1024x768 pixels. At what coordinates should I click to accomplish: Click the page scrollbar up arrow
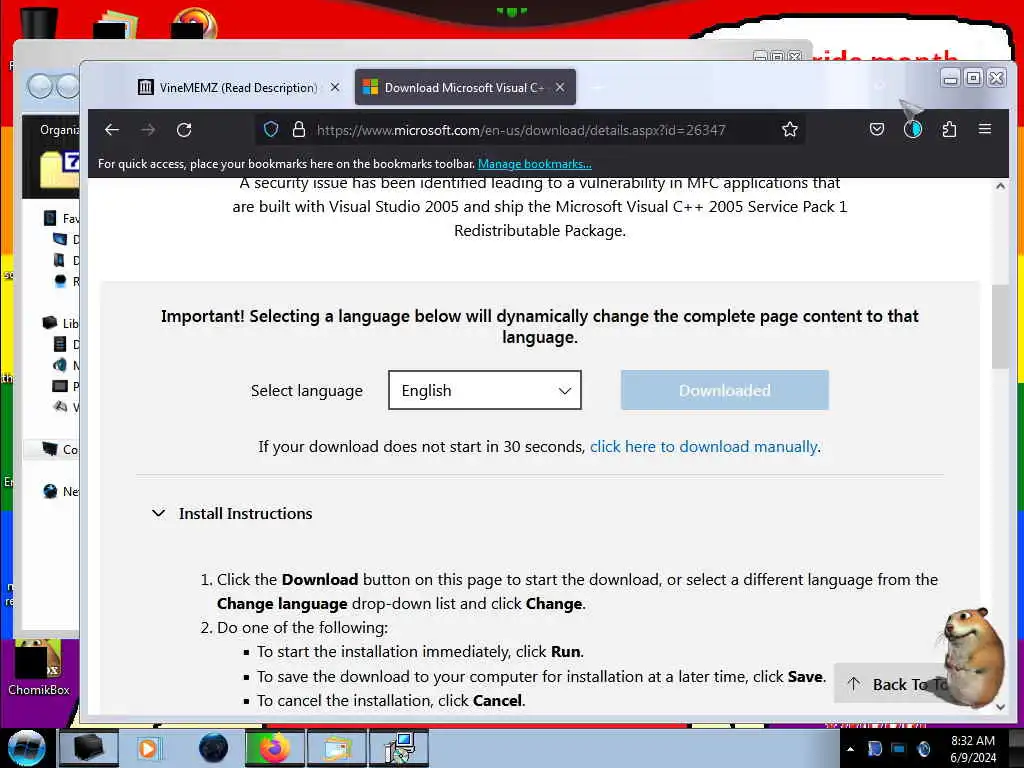pyautogui.click(x=1000, y=186)
